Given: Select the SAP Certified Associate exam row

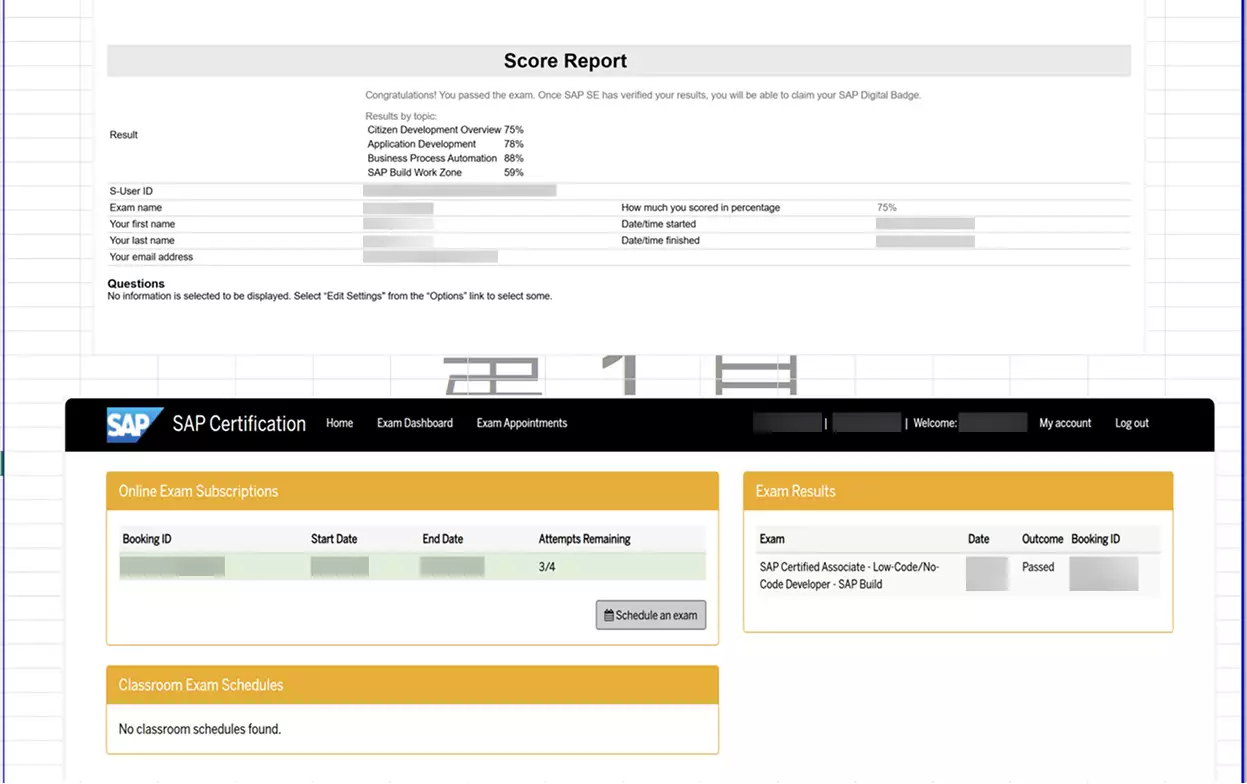Looking at the screenshot, I should tap(849, 575).
